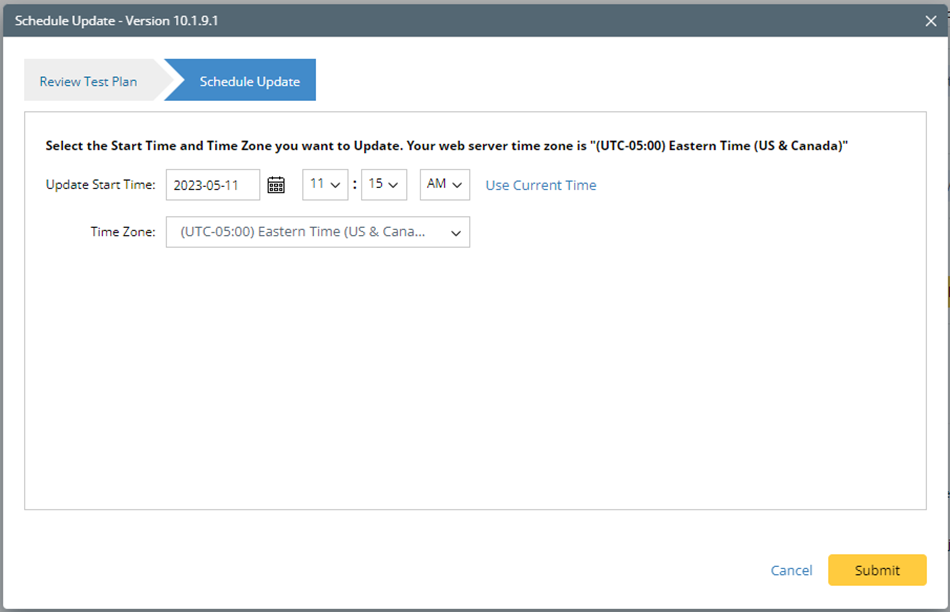Click the dialog title Schedule Update - Version 10.1.9.1
The height and width of the screenshot is (612, 950).
pos(117,21)
